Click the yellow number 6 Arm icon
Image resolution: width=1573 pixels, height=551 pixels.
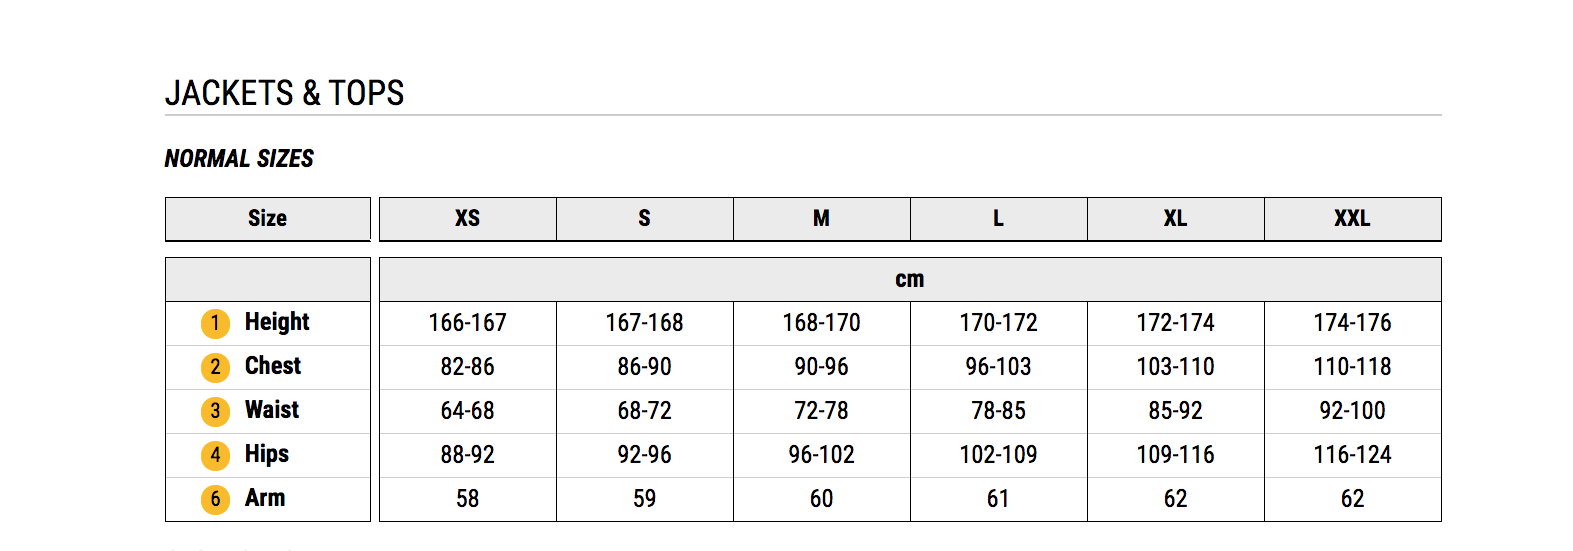point(215,499)
